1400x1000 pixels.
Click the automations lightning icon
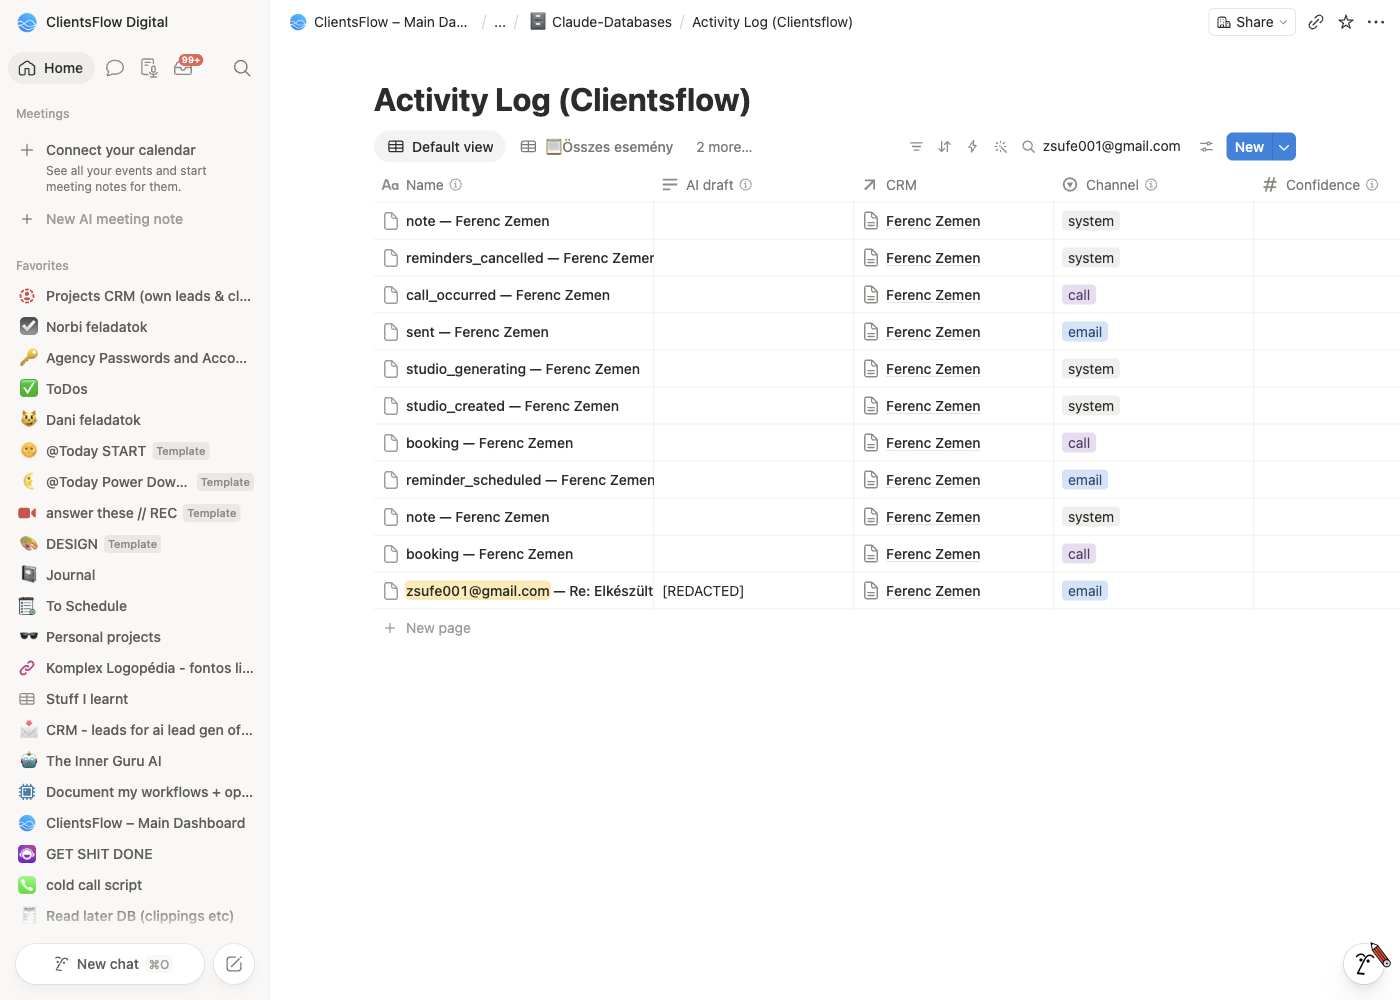pos(972,147)
